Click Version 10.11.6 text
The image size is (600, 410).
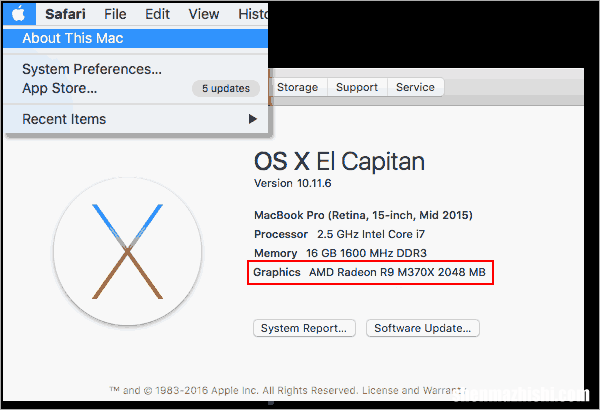click(x=293, y=183)
